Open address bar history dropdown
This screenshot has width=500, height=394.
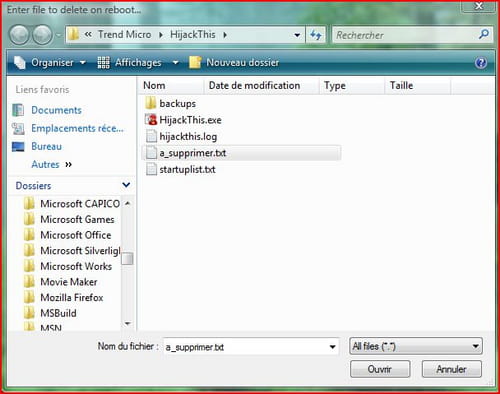point(297,35)
